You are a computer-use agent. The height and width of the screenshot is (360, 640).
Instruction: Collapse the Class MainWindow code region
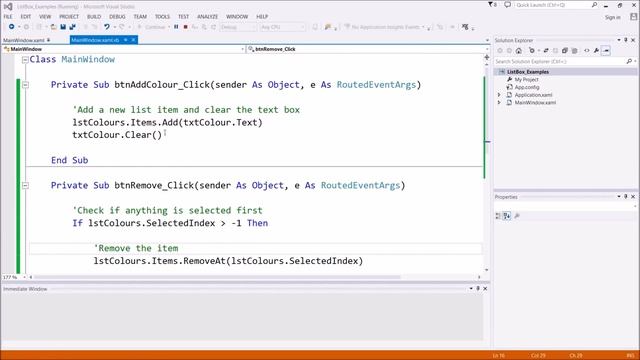[25, 60]
